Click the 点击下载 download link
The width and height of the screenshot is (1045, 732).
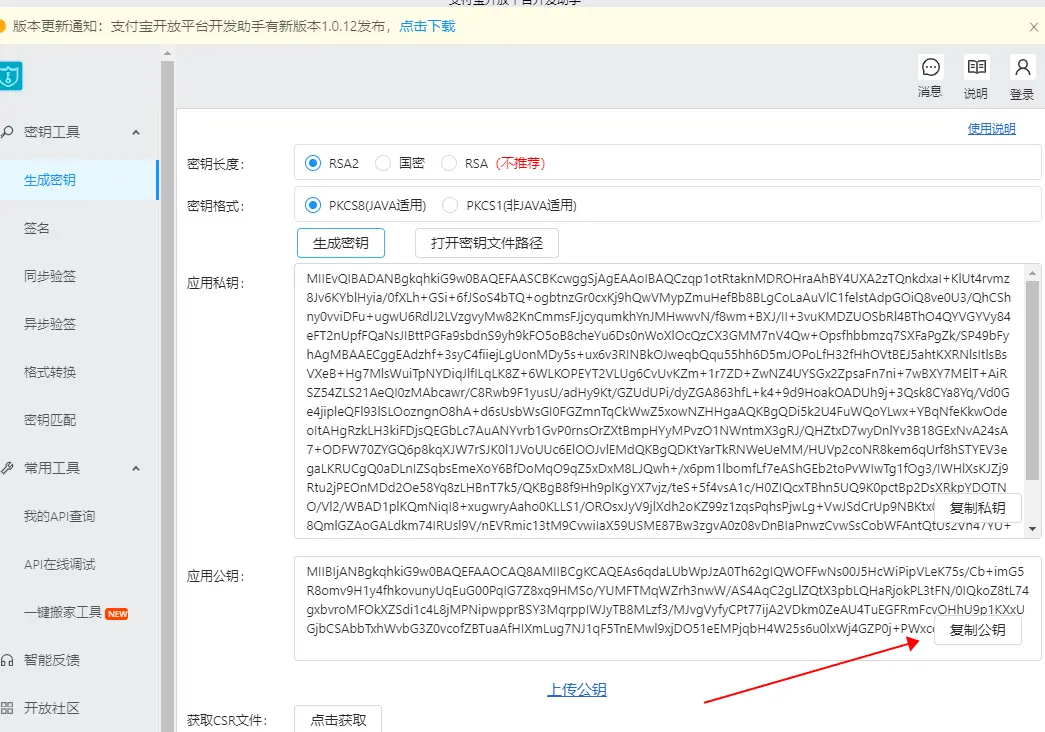[427, 26]
